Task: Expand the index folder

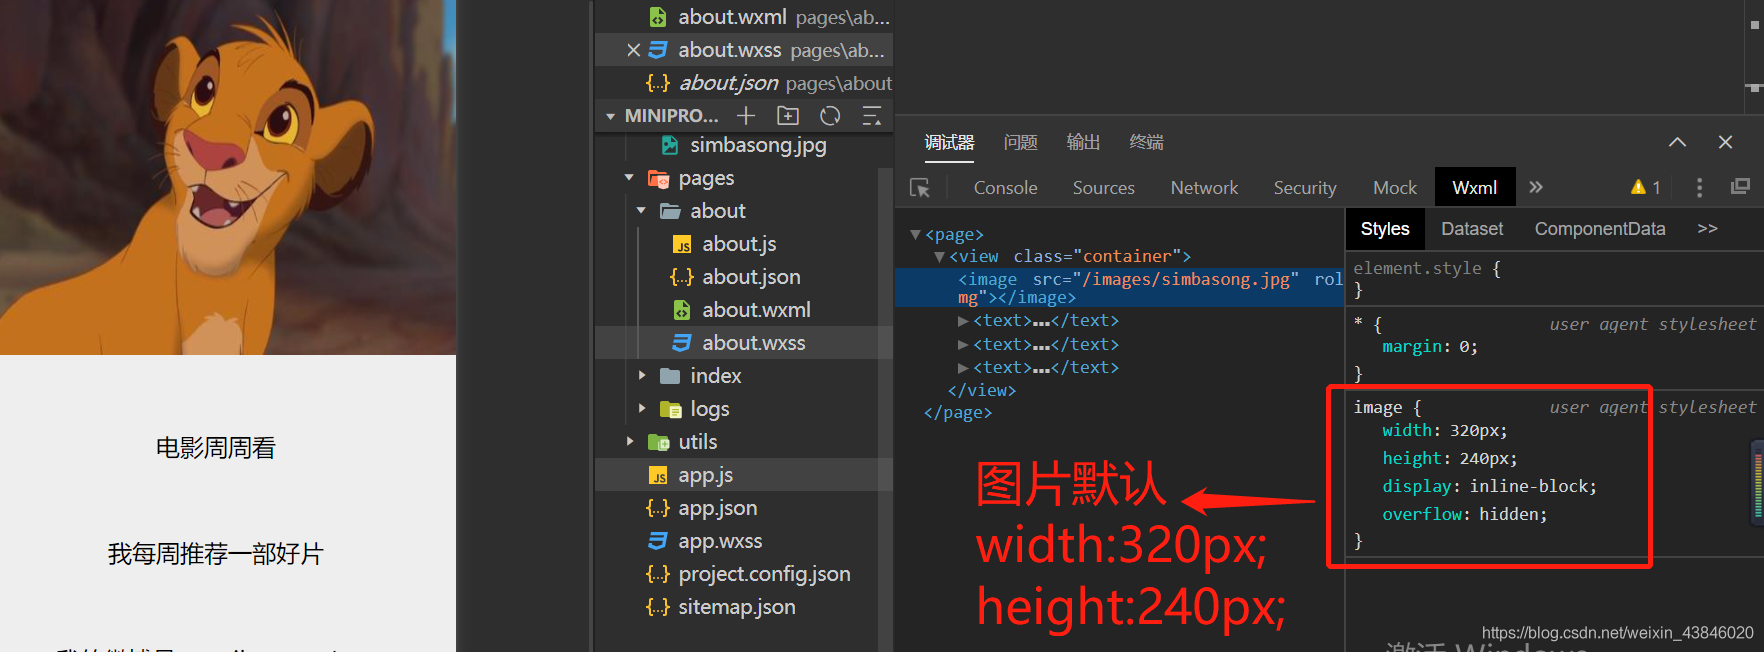Action: (641, 376)
